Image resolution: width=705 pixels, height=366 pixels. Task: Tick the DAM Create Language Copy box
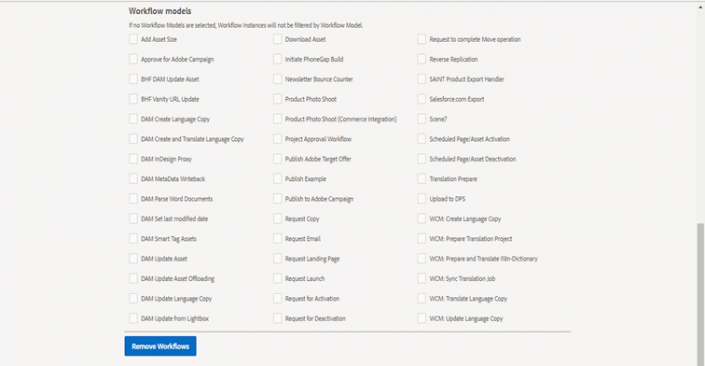[x=133, y=119]
